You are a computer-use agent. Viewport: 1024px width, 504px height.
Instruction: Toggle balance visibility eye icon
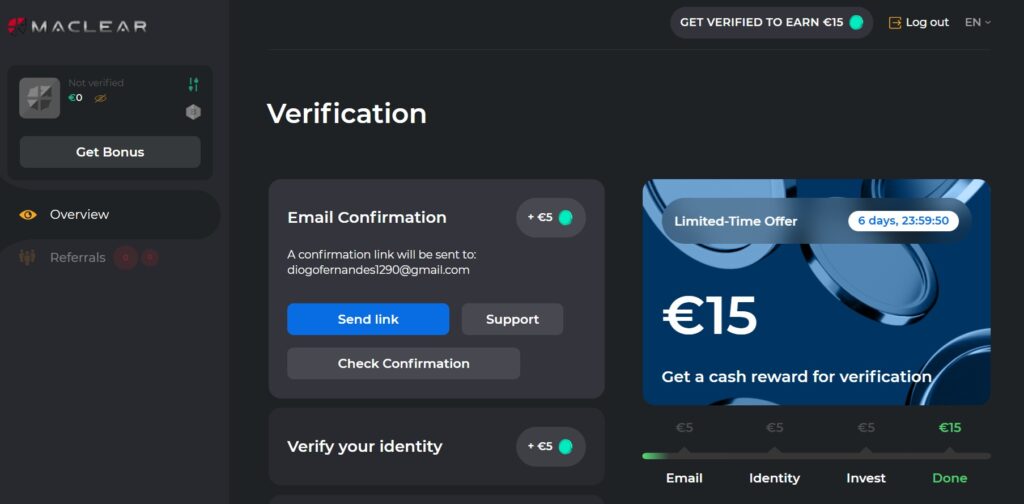(100, 98)
